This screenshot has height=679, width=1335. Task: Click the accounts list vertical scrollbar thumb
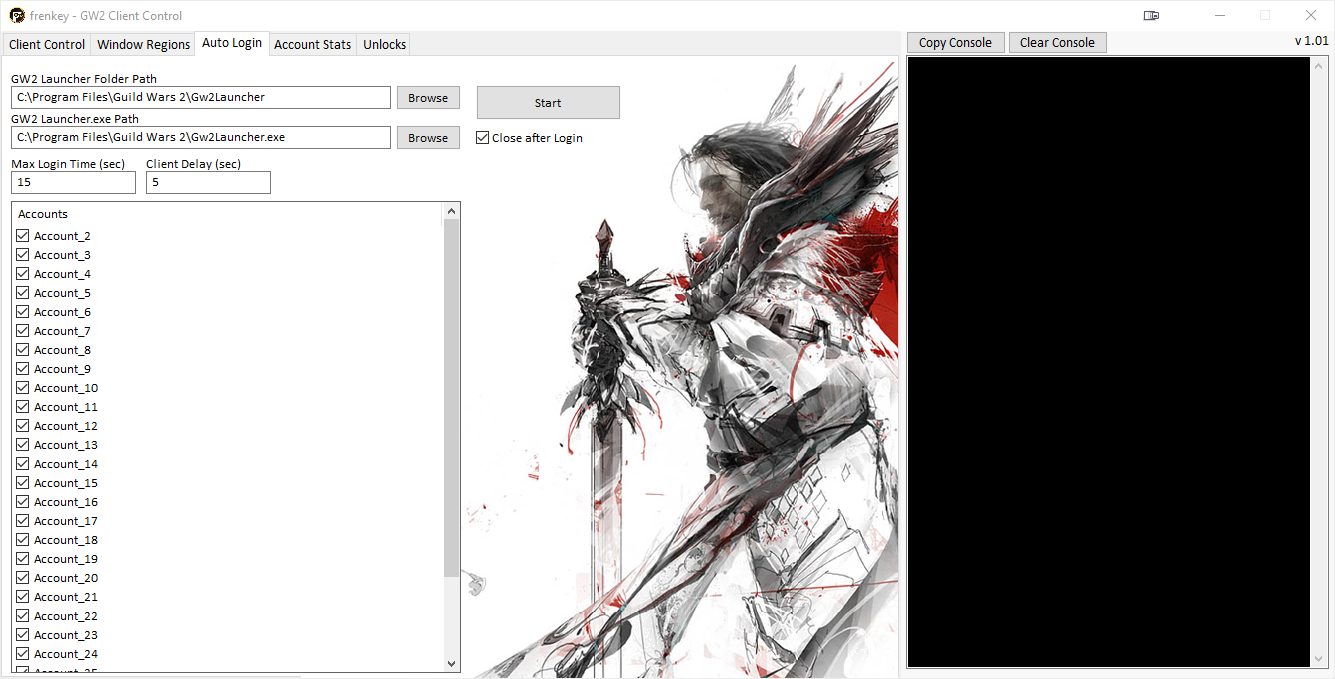451,400
